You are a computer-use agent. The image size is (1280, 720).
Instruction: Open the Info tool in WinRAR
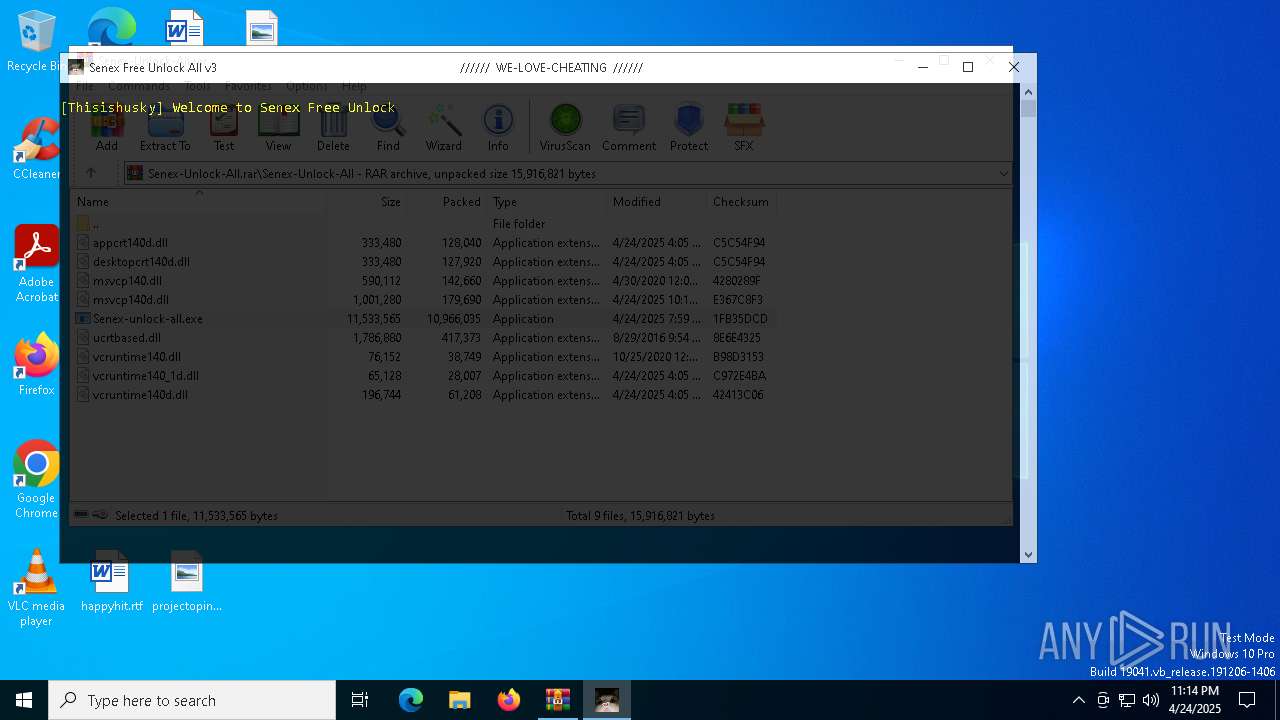(x=498, y=128)
